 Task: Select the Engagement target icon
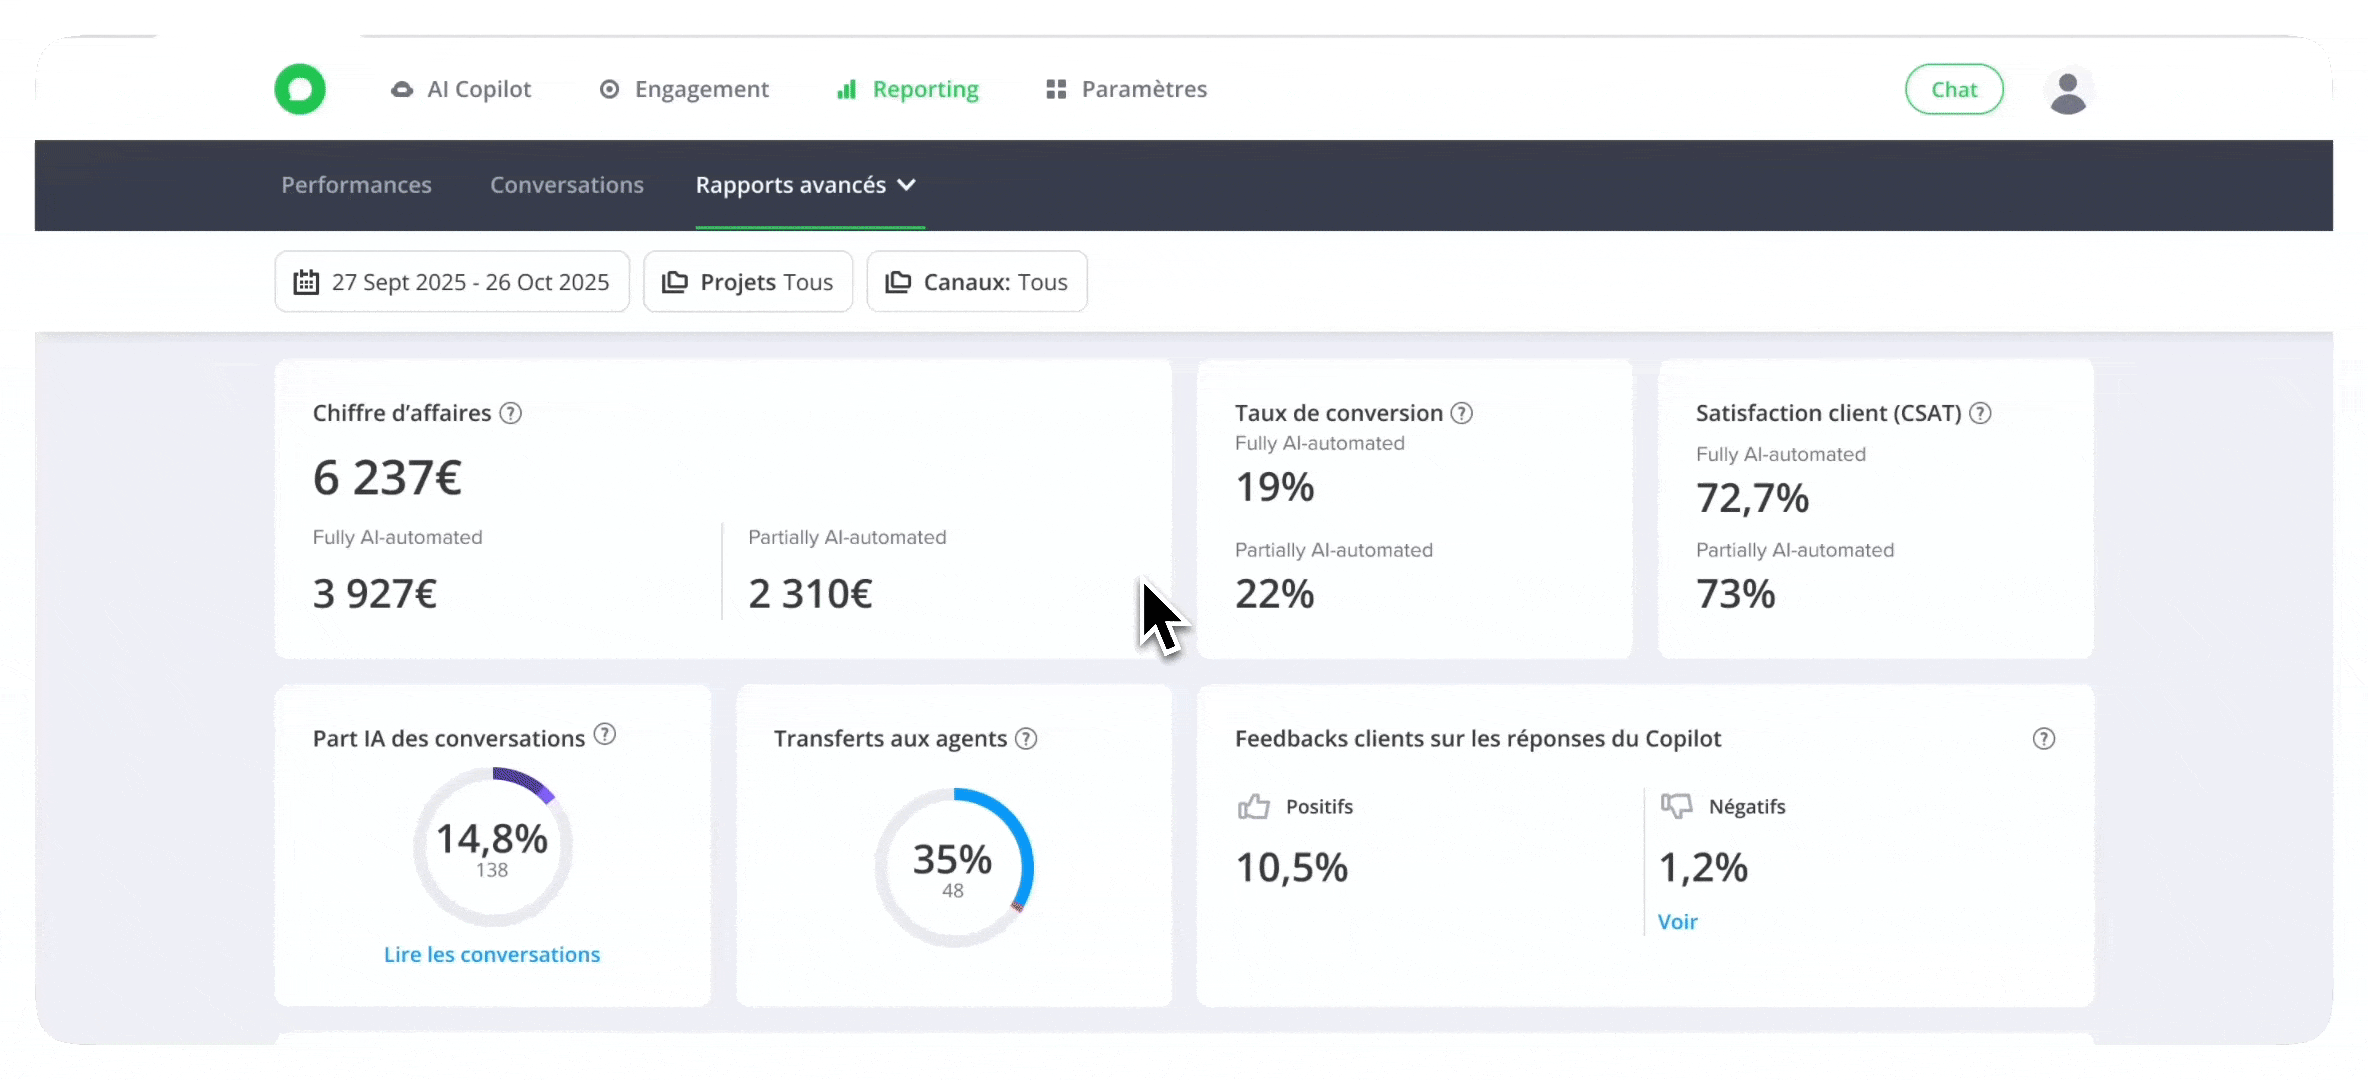pos(611,89)
